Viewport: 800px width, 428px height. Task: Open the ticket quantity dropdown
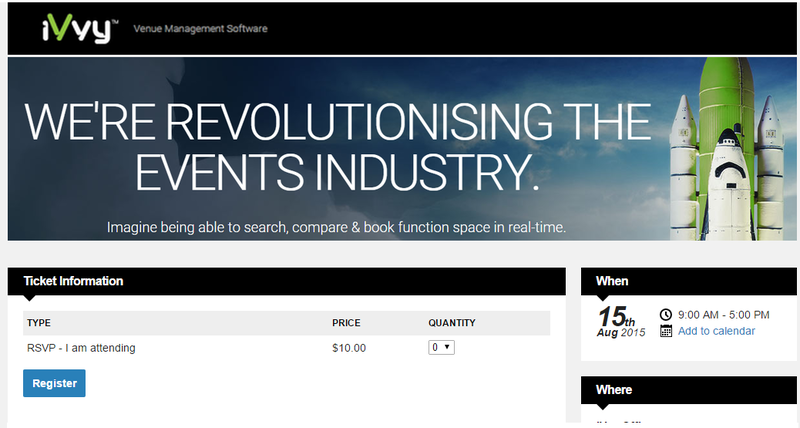pos(441,348)
